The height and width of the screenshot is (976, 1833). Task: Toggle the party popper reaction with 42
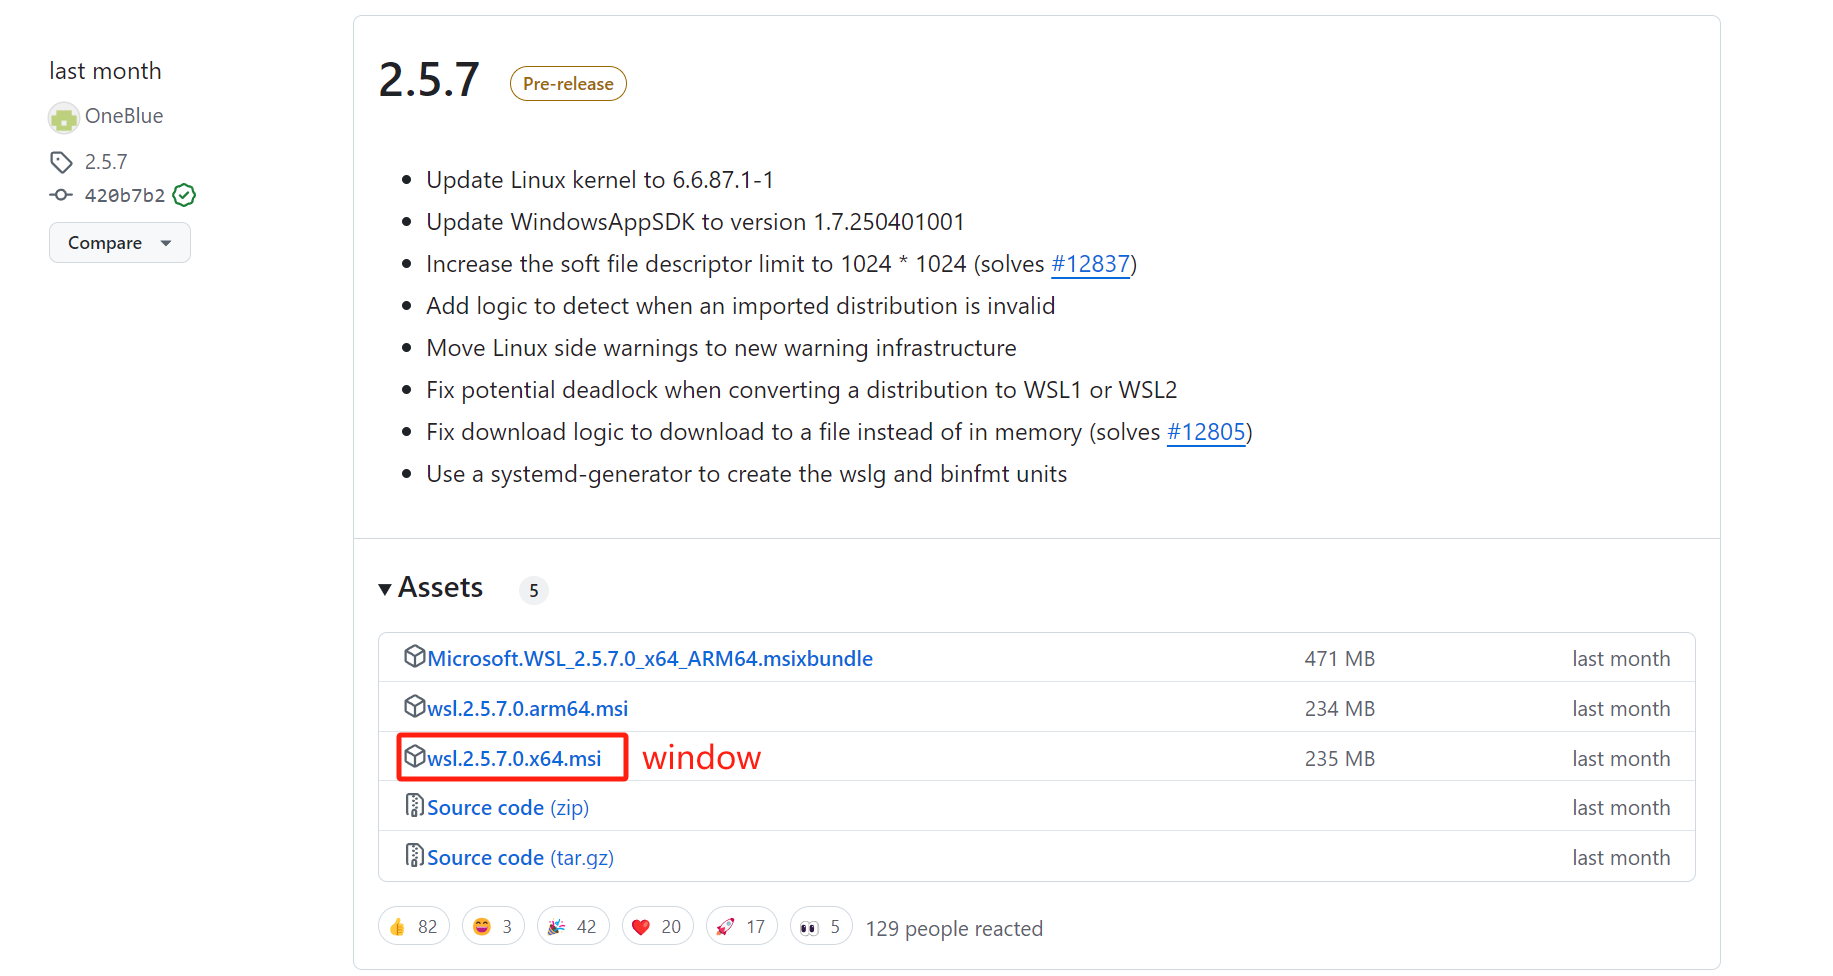(573, 927)
